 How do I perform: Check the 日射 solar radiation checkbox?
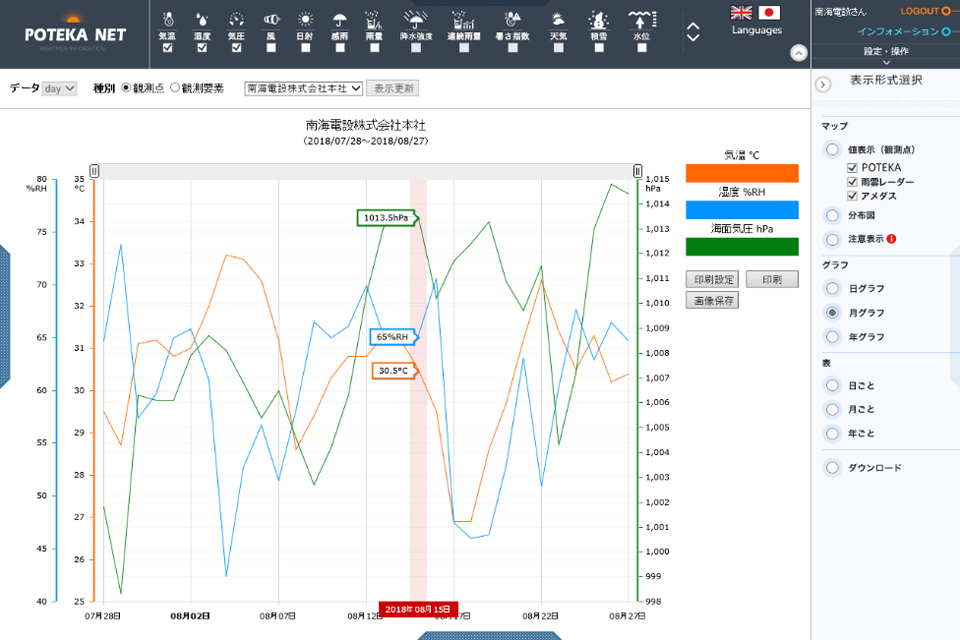point(306,48)
